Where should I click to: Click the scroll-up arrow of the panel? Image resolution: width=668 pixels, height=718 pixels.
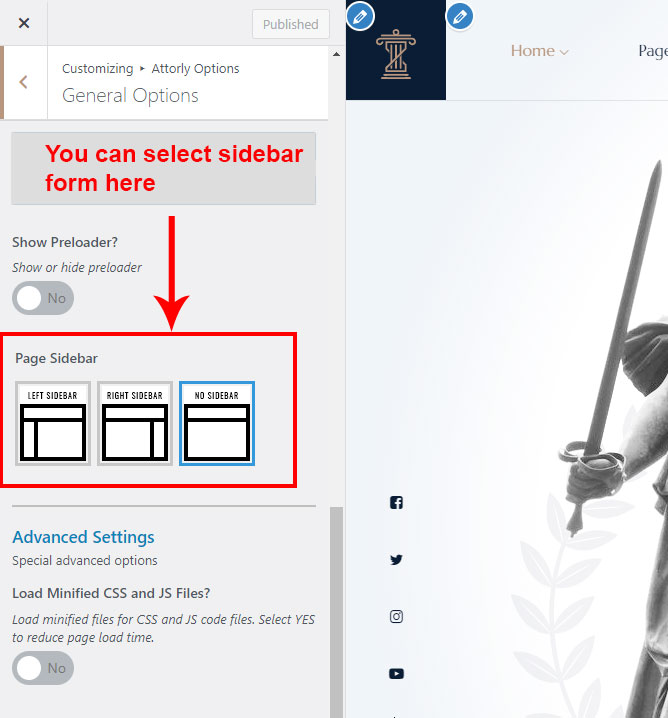[337, 54]
